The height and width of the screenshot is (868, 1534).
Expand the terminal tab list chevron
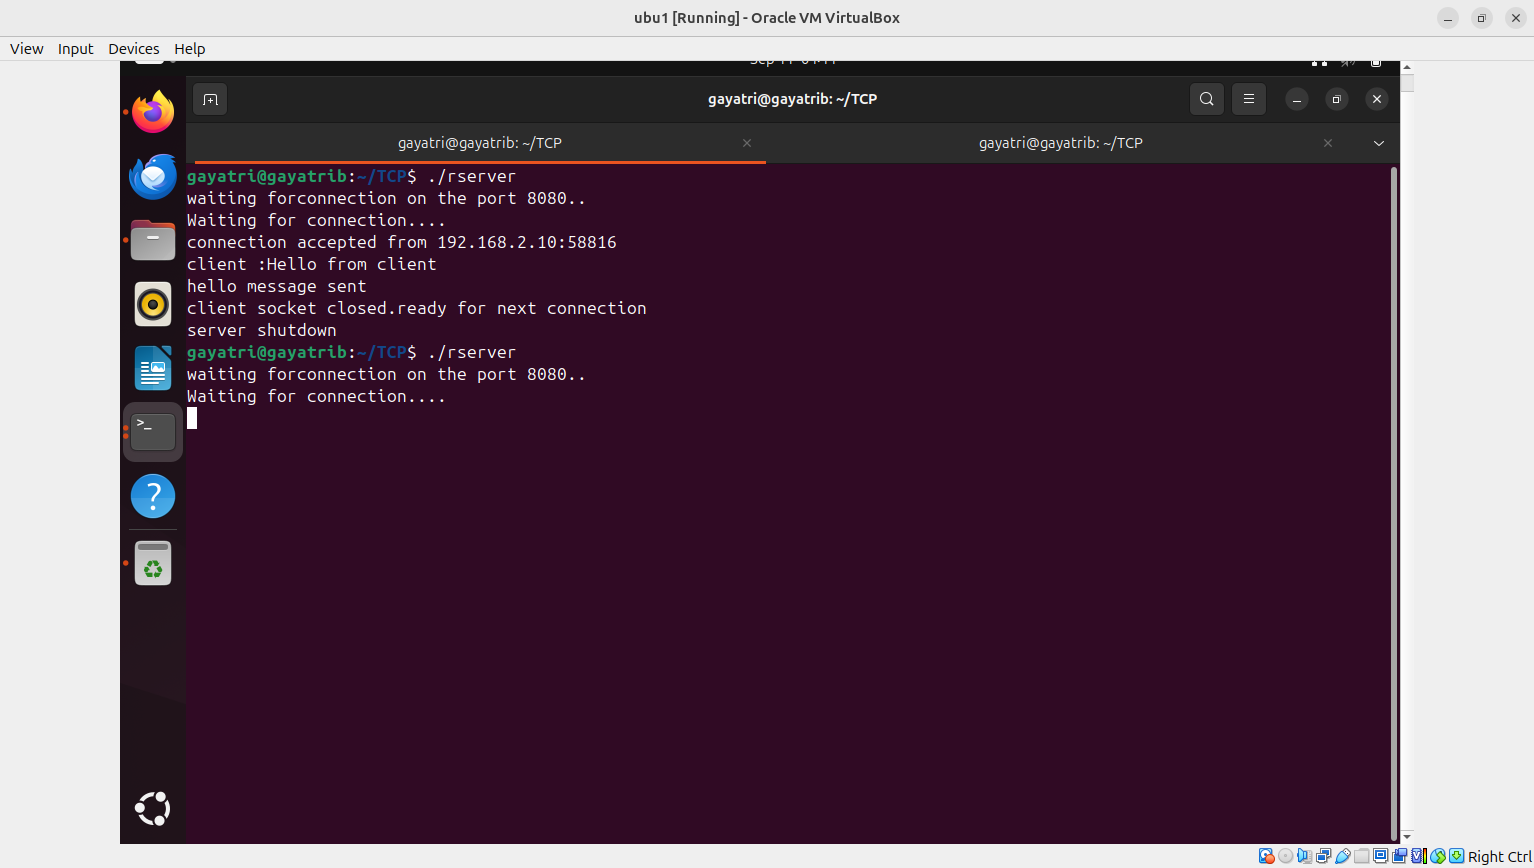(1379, 143)
